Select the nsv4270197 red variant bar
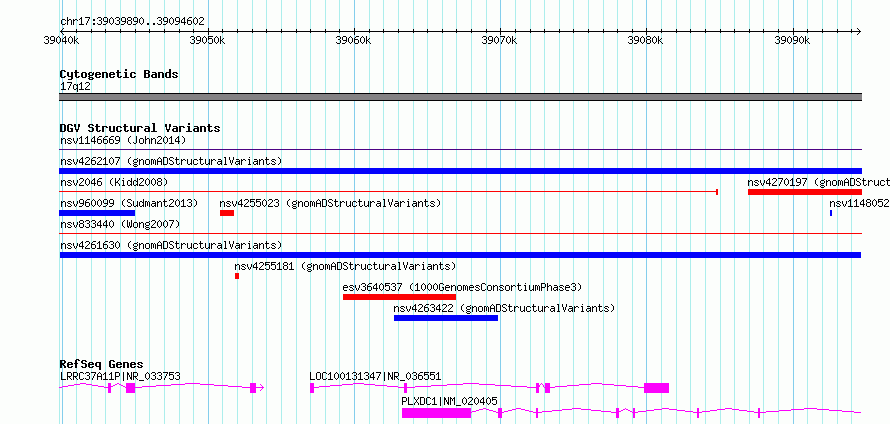This screenshot has width=890, height=424. click(x=805, y=192)
